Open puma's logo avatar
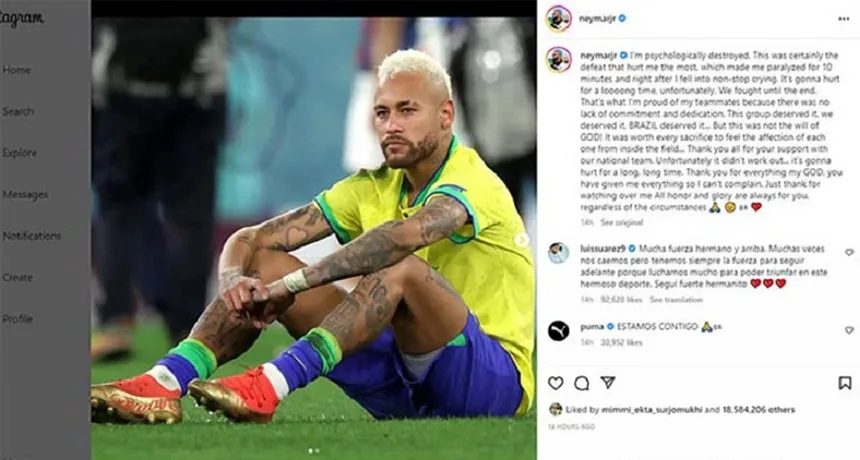The width and height of the screenshot is (860, 460). (x=558, y=331)
